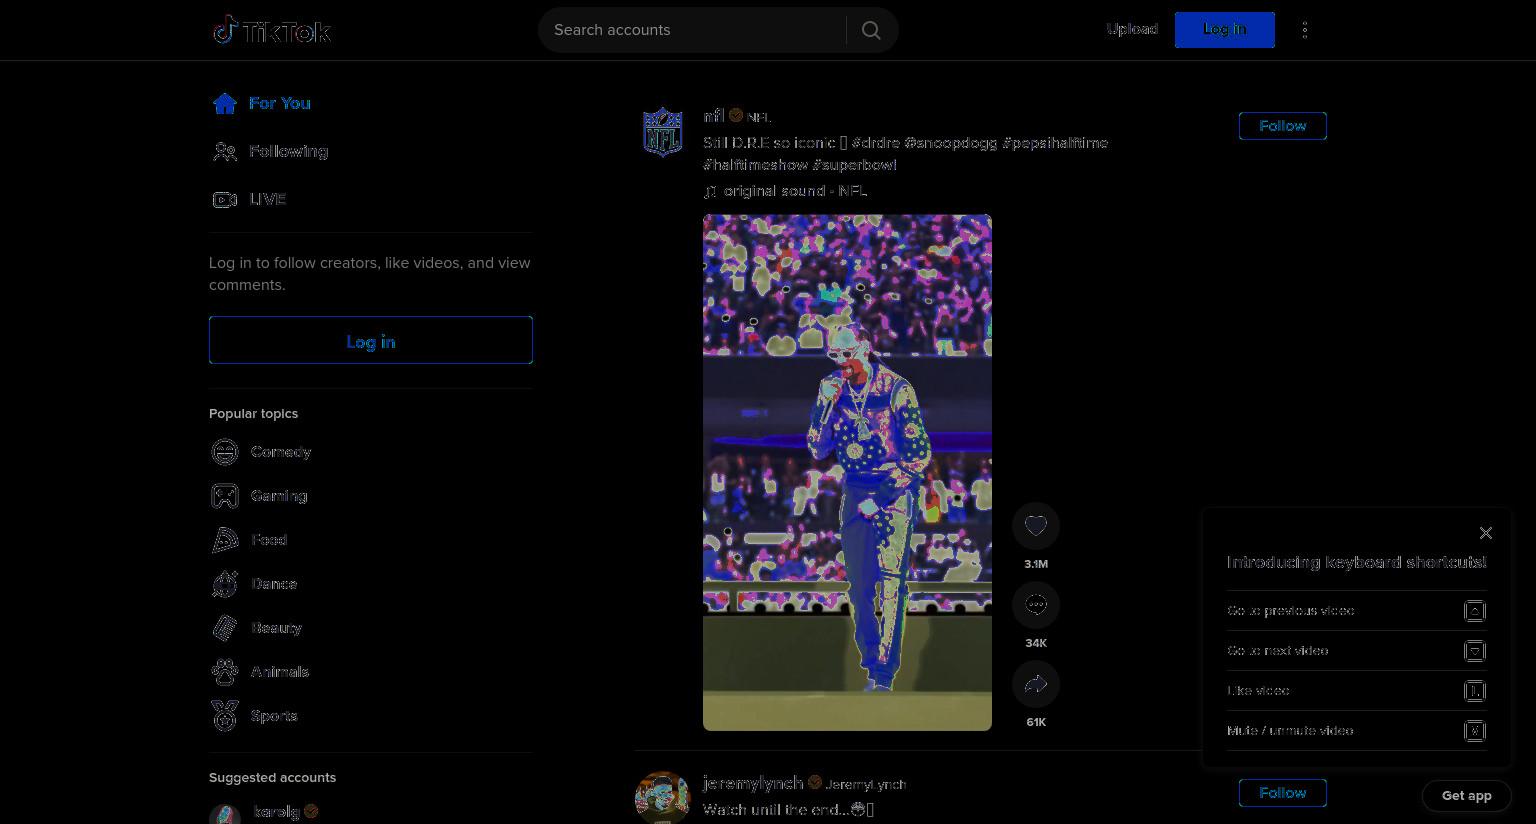Click the Dance topic icon
Viewport: 1536px width, 824px height.
pos(225,584)
